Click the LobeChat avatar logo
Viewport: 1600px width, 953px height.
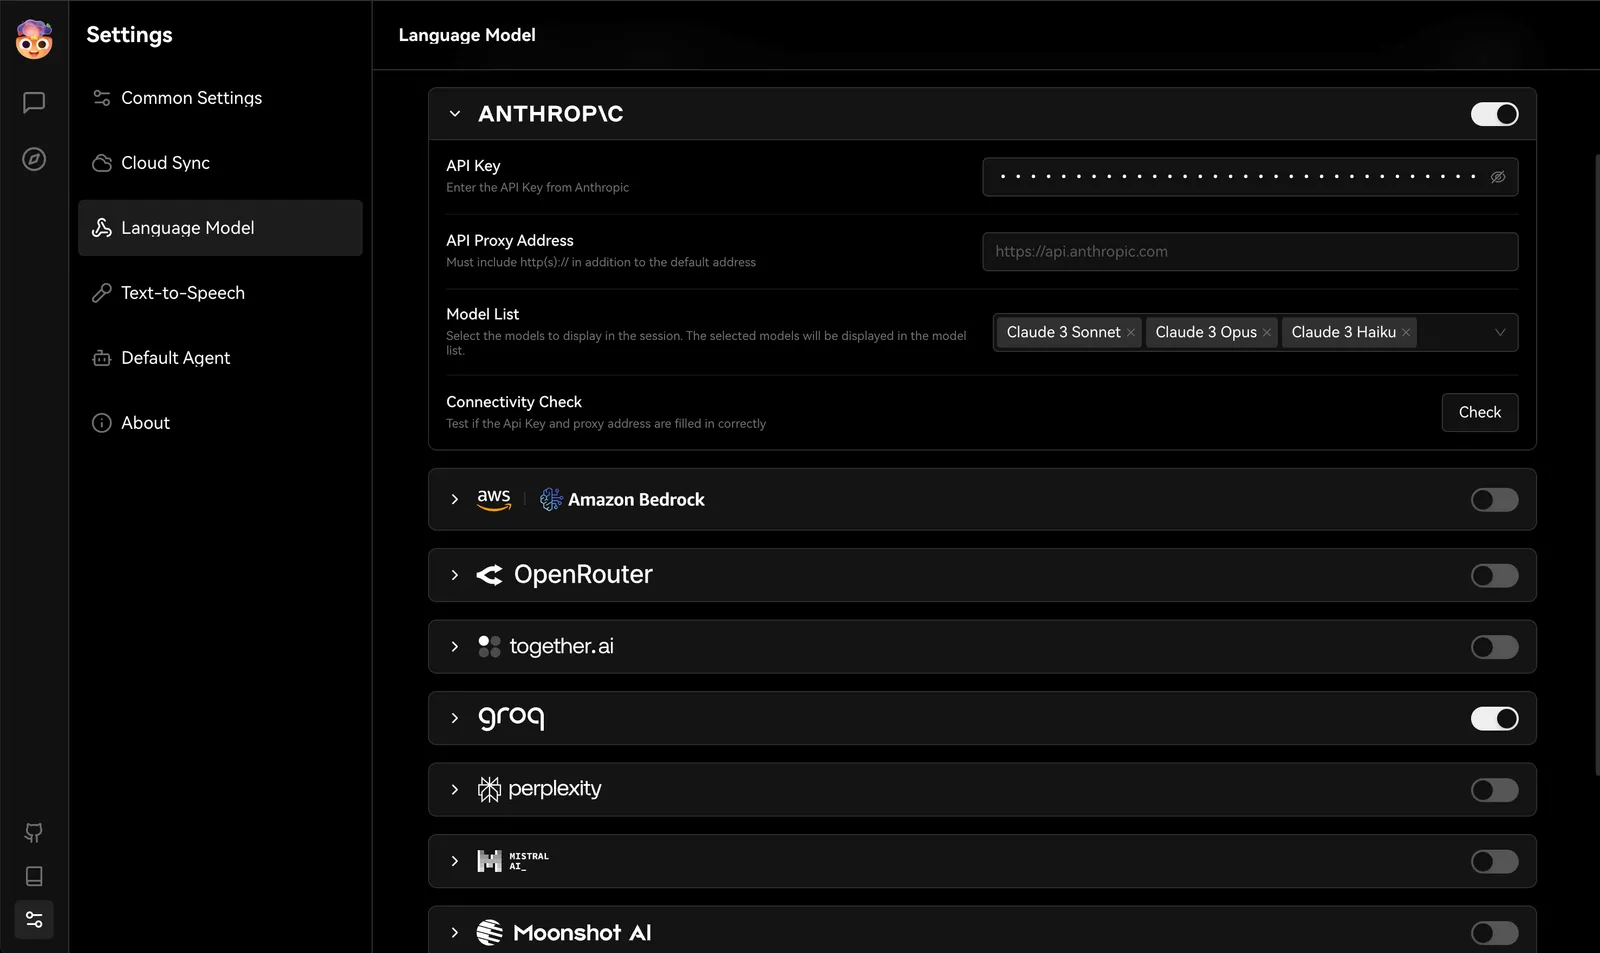pos(34,39)
